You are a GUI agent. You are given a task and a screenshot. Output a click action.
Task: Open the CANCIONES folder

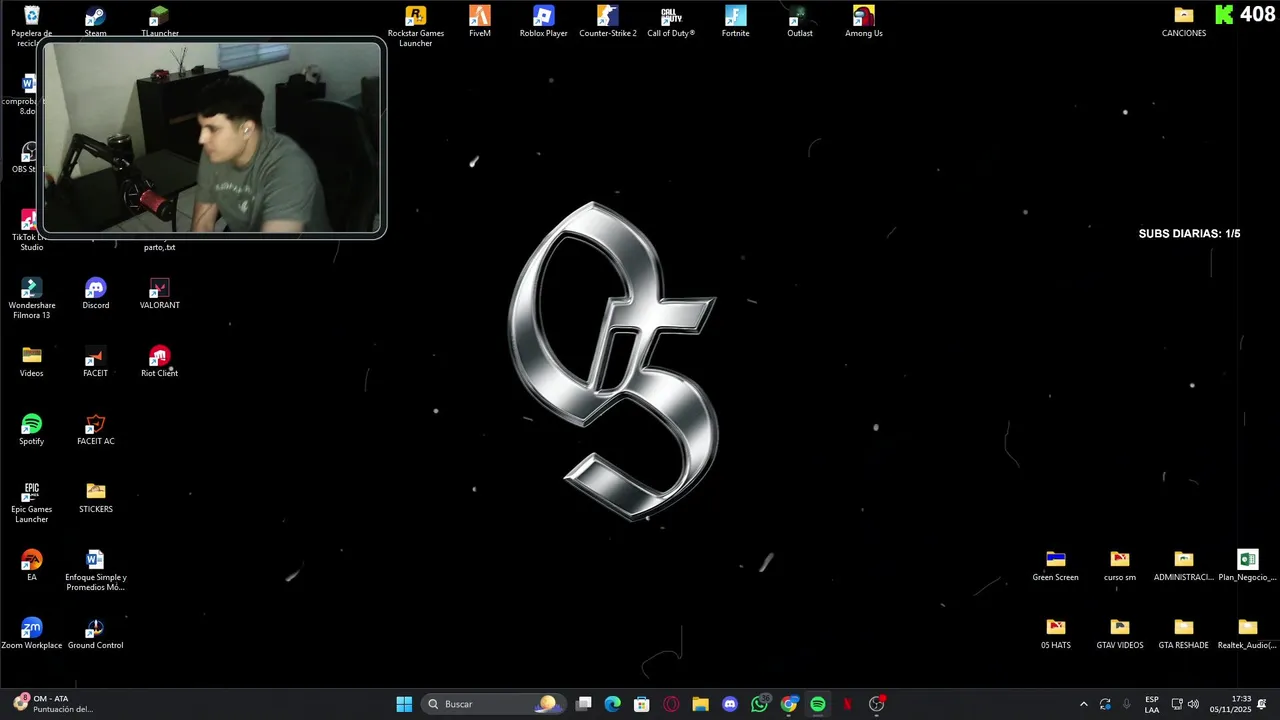[x=1184, y=21]
